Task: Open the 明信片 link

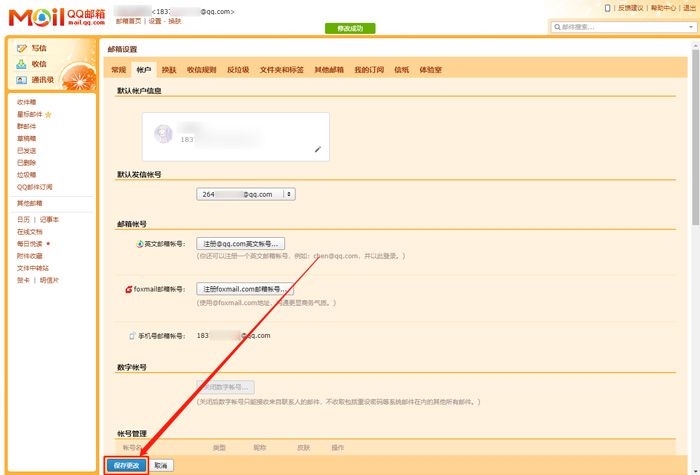Action: [49, 280]
